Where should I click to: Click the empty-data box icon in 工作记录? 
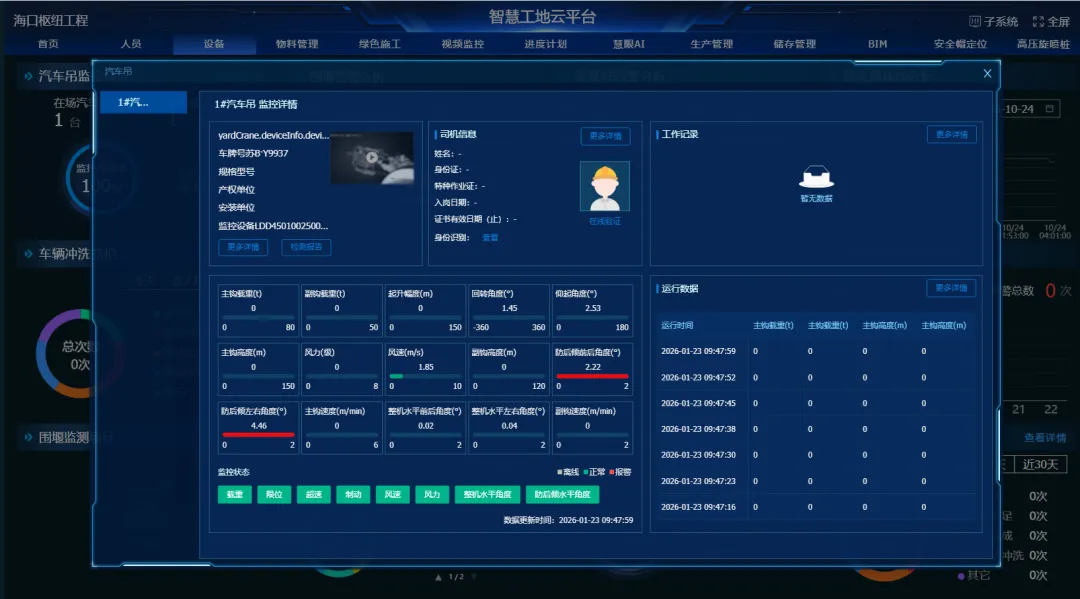[816, 177]
